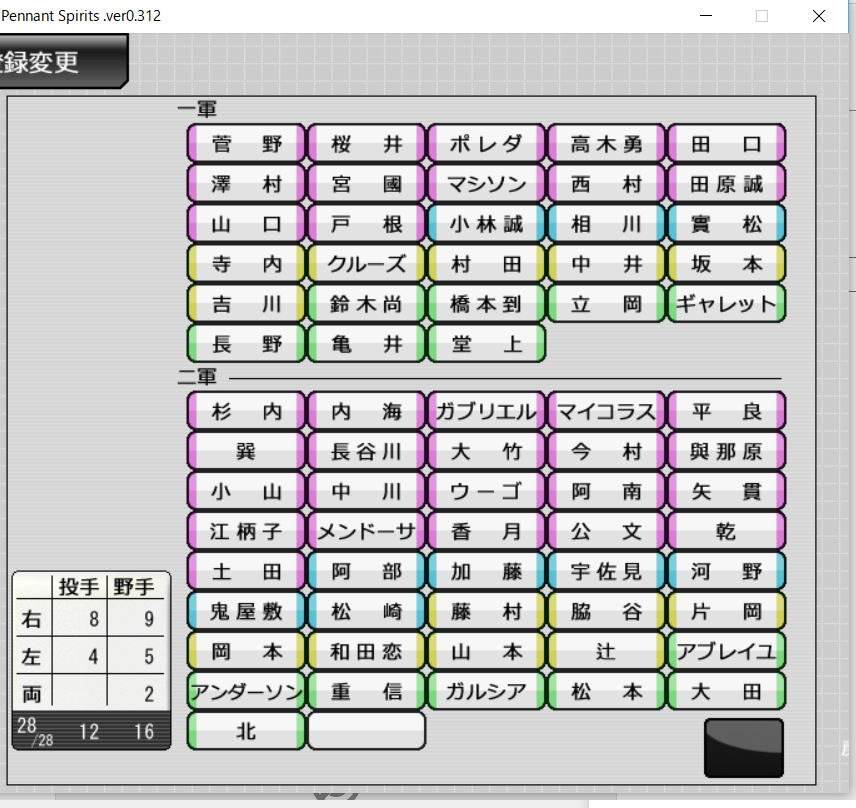Select player 片岡
The image size is (856, 808).
coord(727,611)
